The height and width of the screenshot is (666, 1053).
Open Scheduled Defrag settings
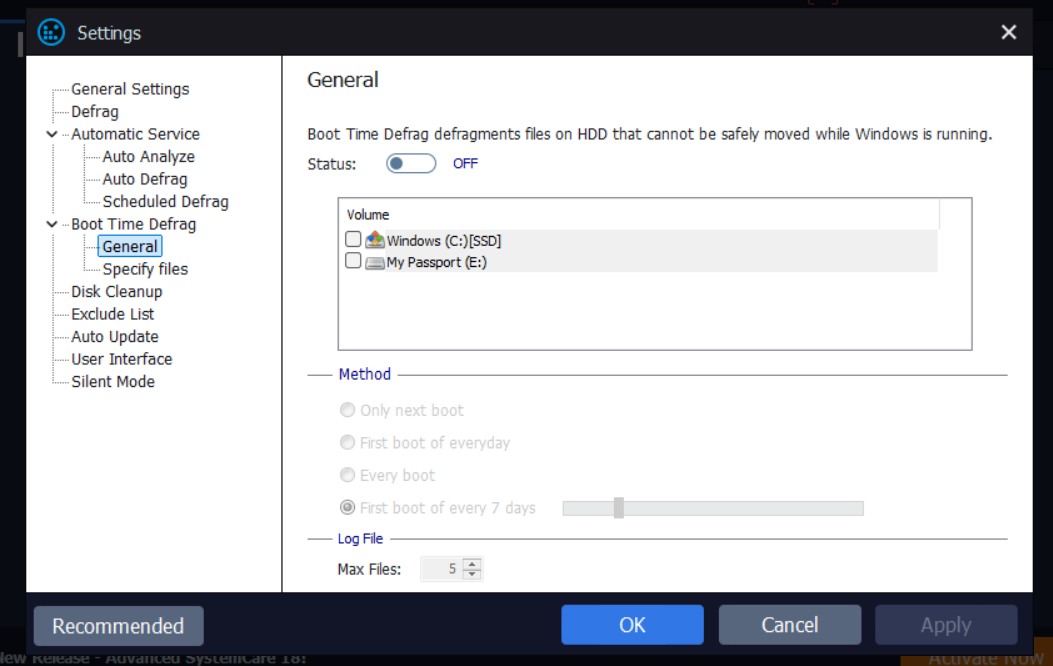(x=165, y=201)
